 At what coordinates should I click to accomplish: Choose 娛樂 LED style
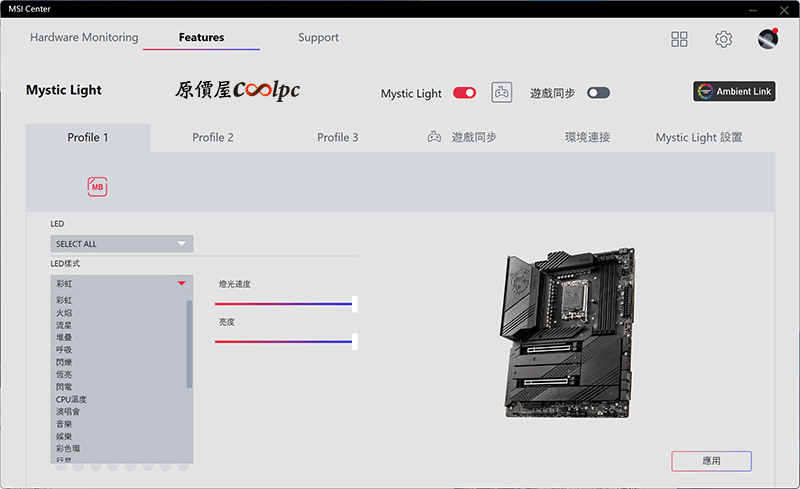coord(64,436)
